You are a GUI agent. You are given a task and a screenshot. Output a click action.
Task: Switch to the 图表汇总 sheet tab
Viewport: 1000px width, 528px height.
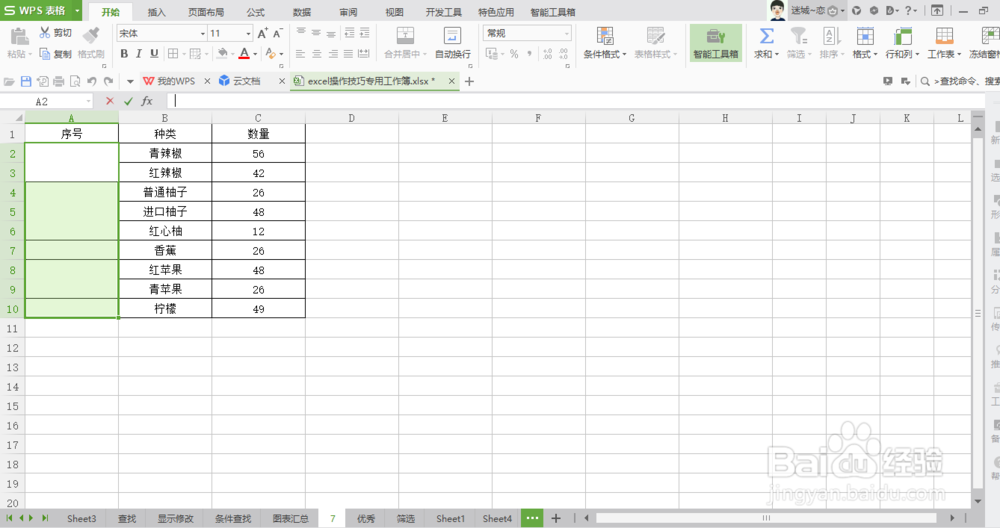click(291, 518)
